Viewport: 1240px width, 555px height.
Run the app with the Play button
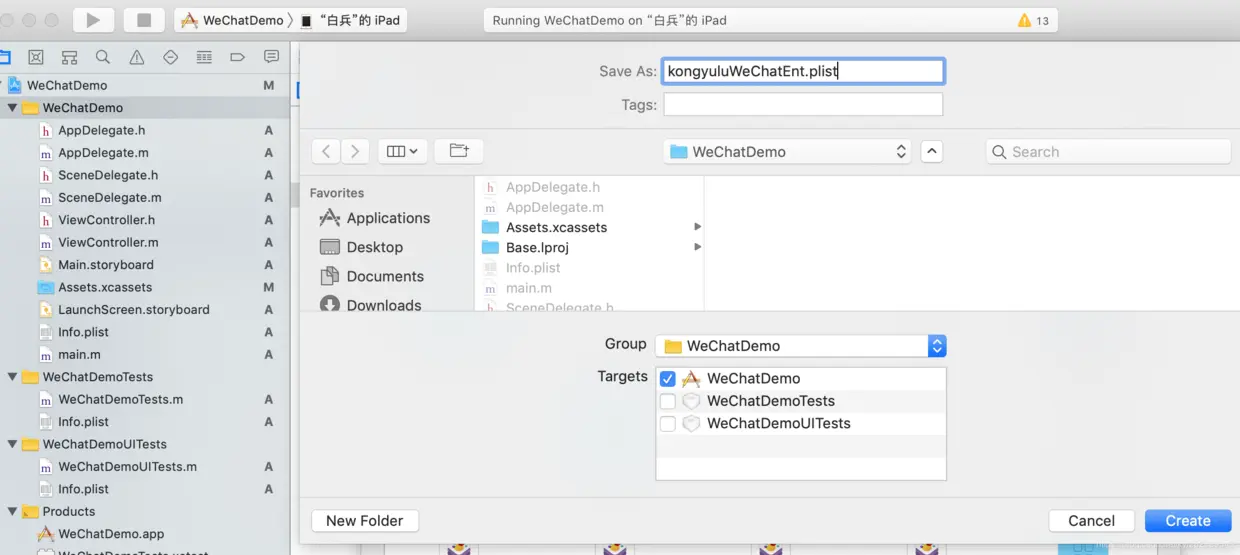point(93,20)
